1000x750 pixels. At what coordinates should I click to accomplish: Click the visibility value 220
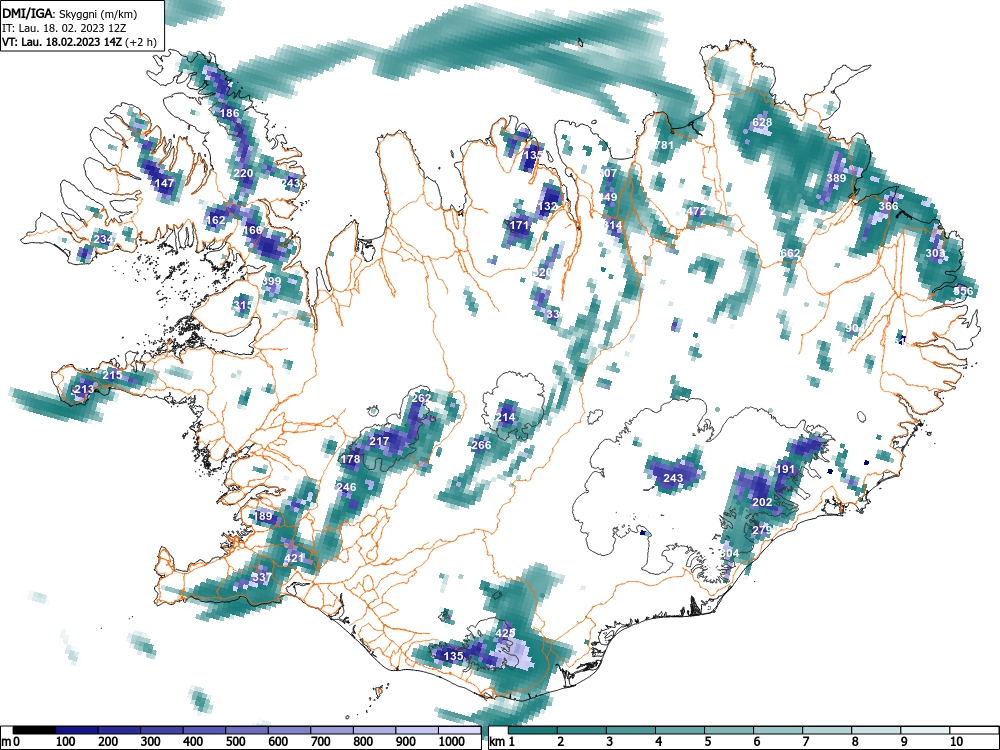tap(243, 173)
